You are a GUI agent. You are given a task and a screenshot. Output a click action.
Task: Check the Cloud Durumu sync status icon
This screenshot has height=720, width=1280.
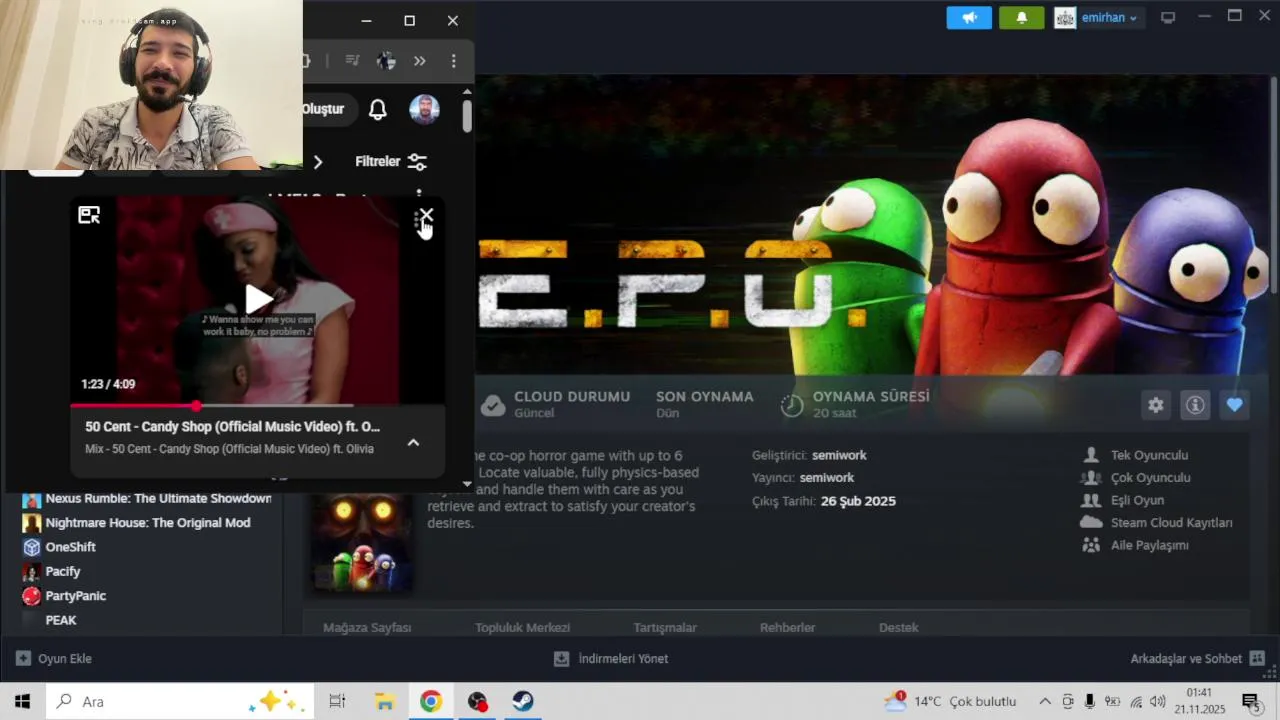(493, 404)
